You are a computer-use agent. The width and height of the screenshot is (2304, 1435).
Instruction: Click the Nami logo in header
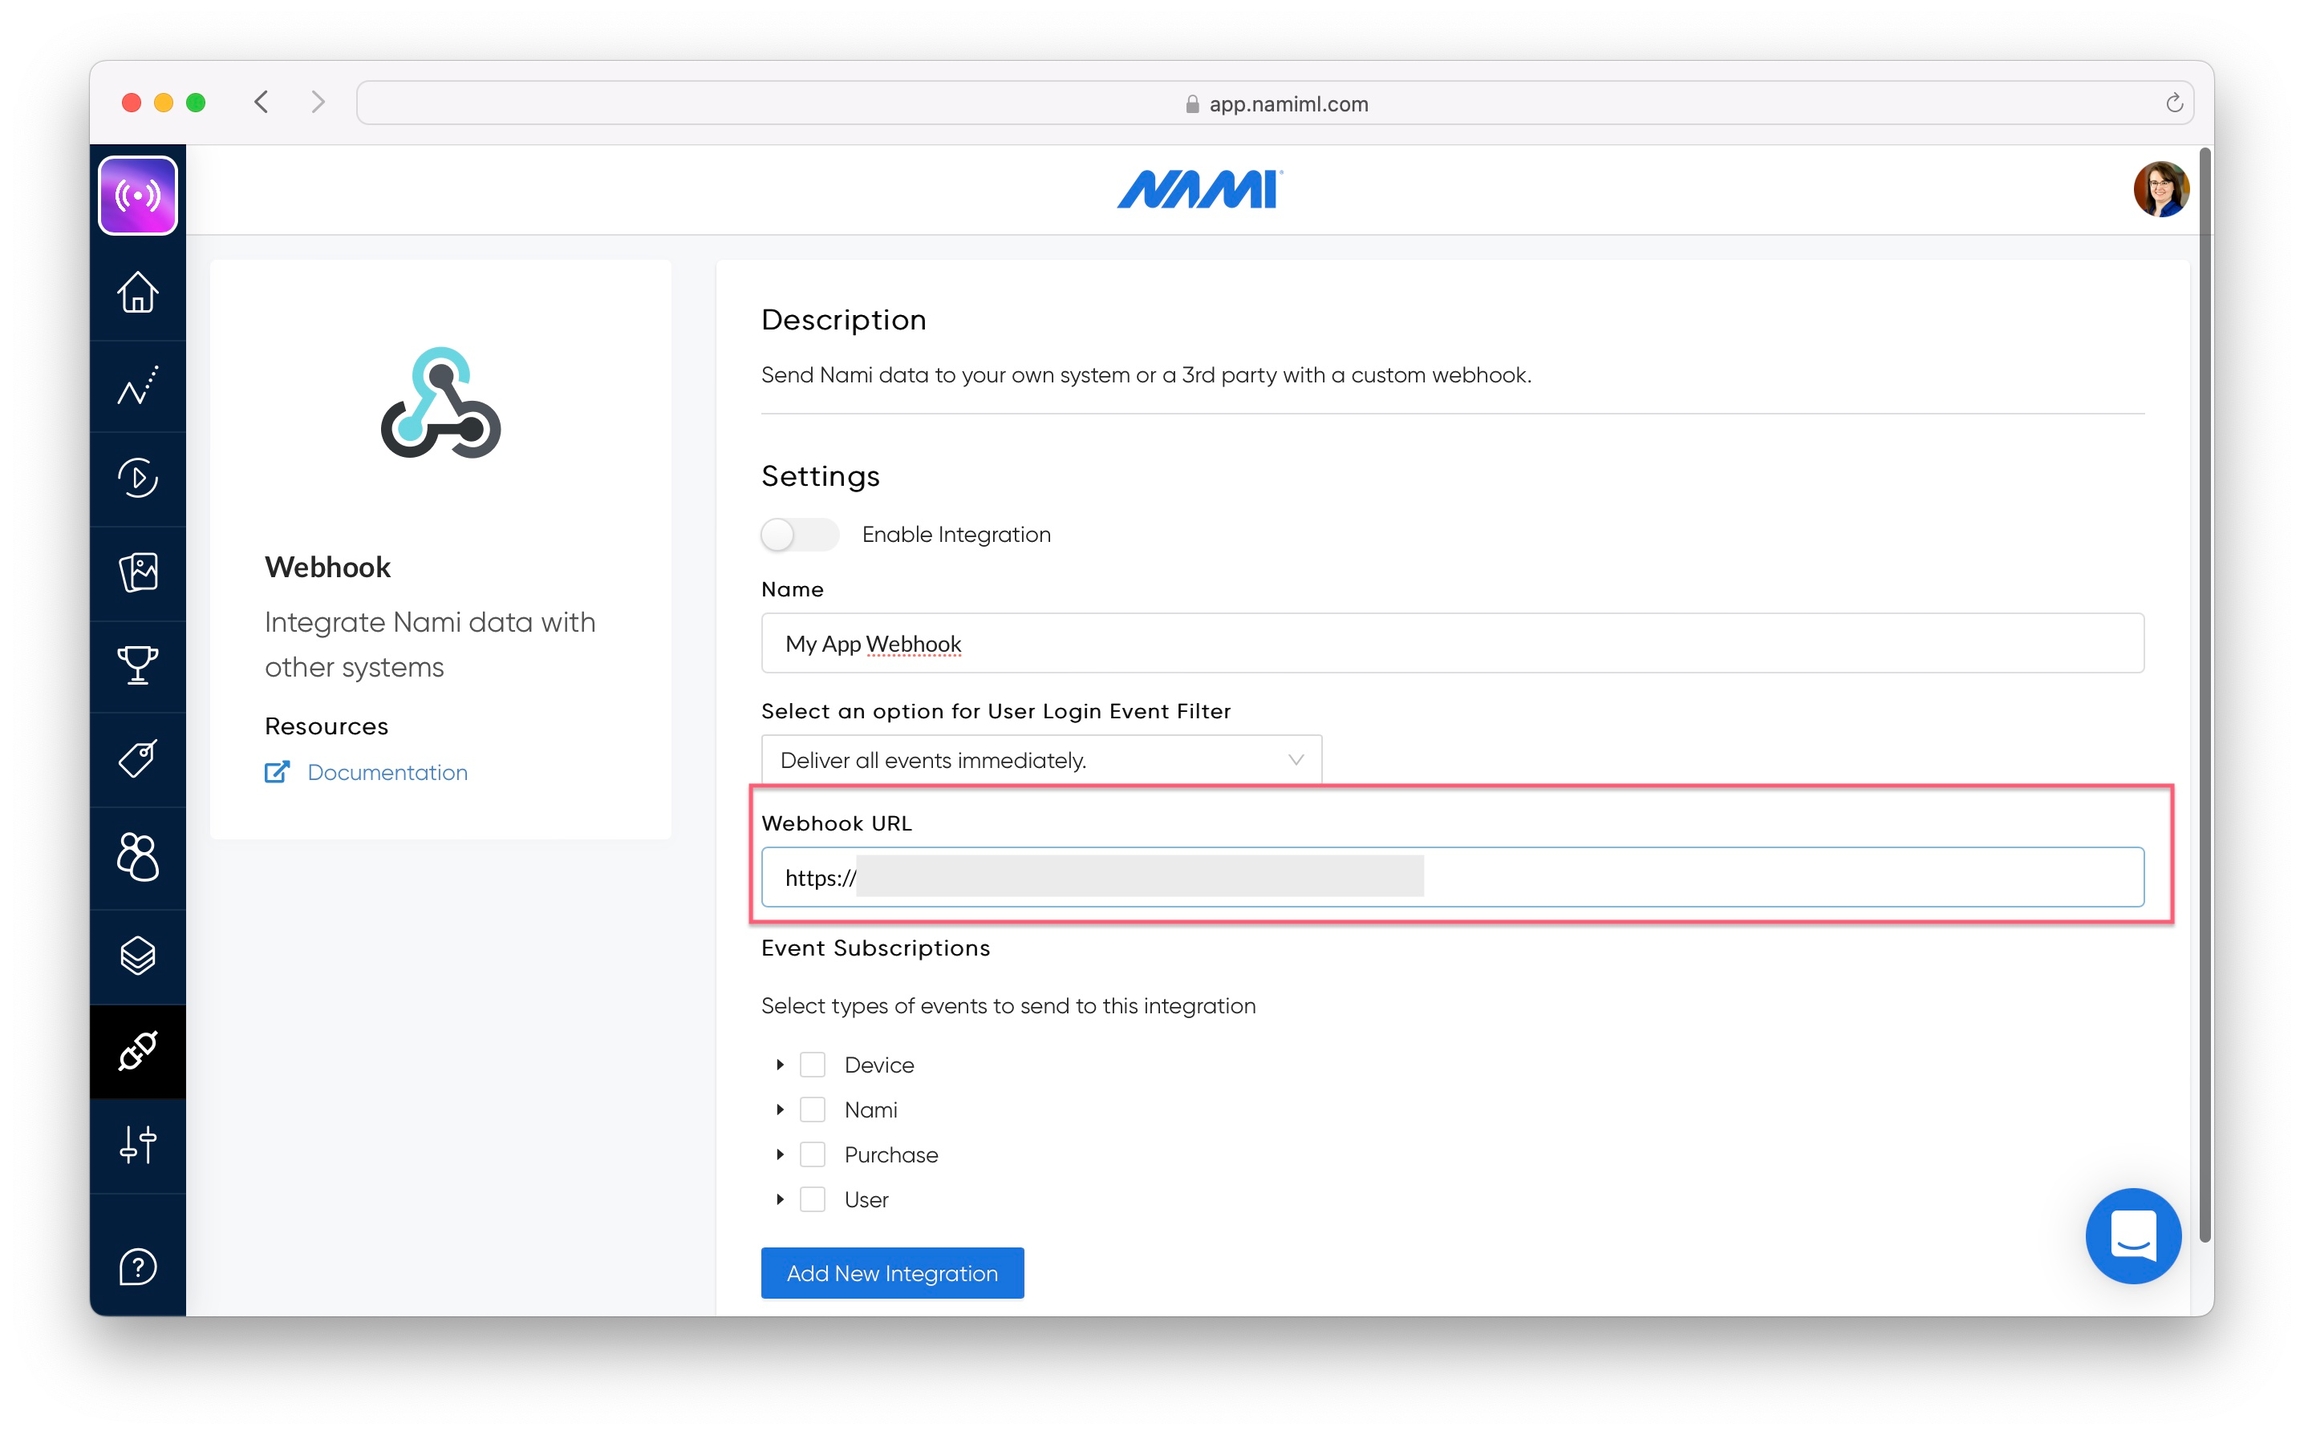[x=1199, y=189]
